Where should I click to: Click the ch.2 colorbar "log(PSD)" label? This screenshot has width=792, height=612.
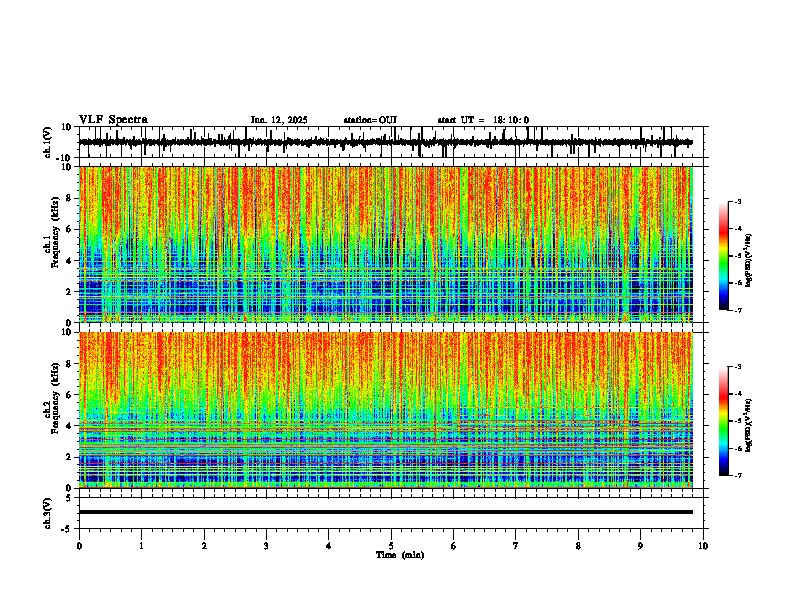click(x=748, y=425)
